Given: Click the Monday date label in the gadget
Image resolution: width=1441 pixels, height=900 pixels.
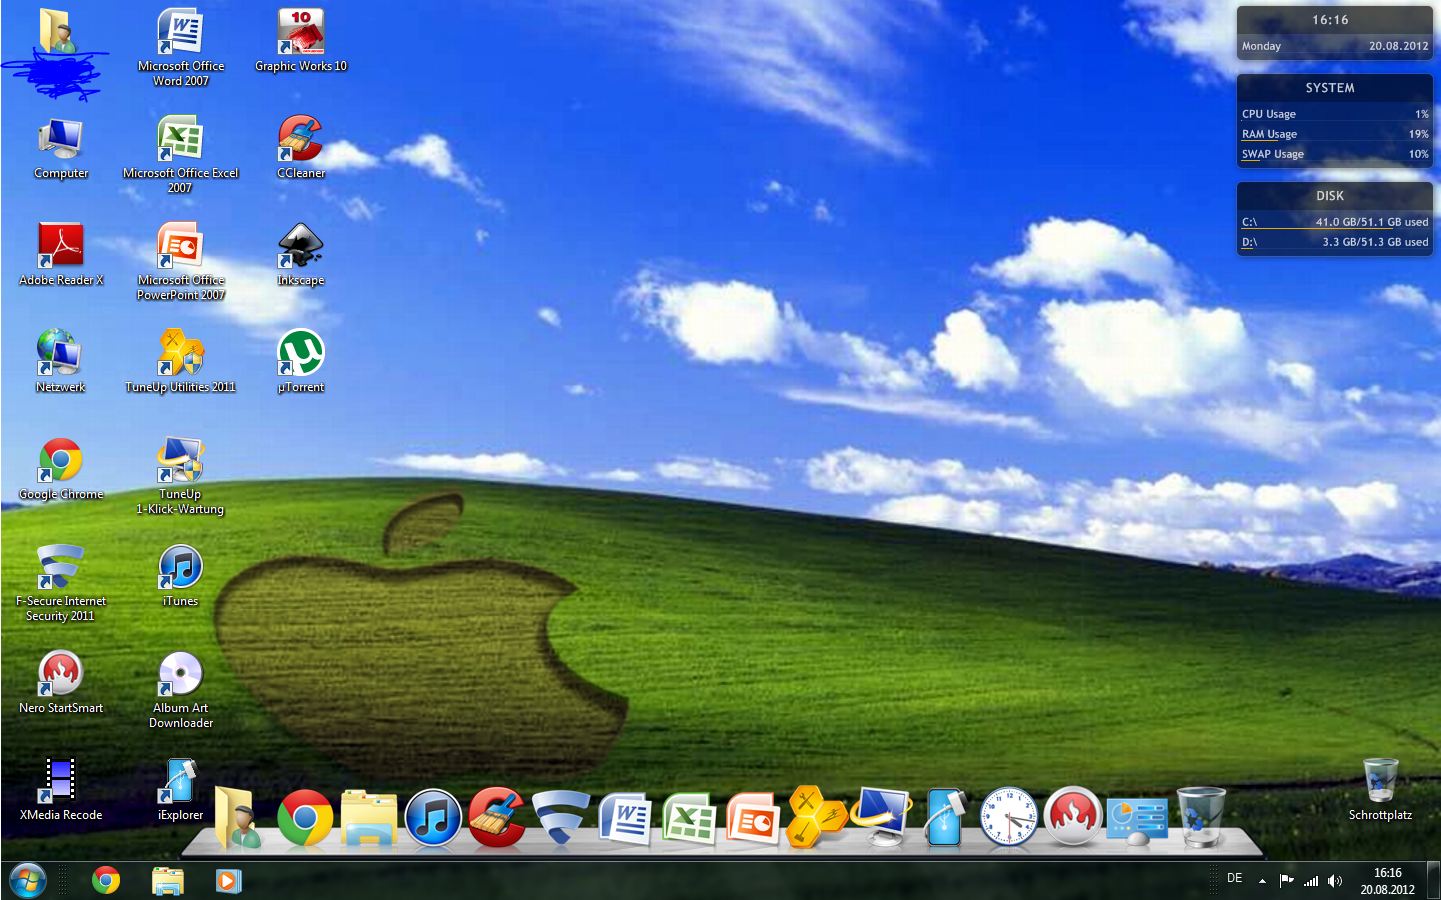Looking at the screenshot, I should (x=1261, y=46).
